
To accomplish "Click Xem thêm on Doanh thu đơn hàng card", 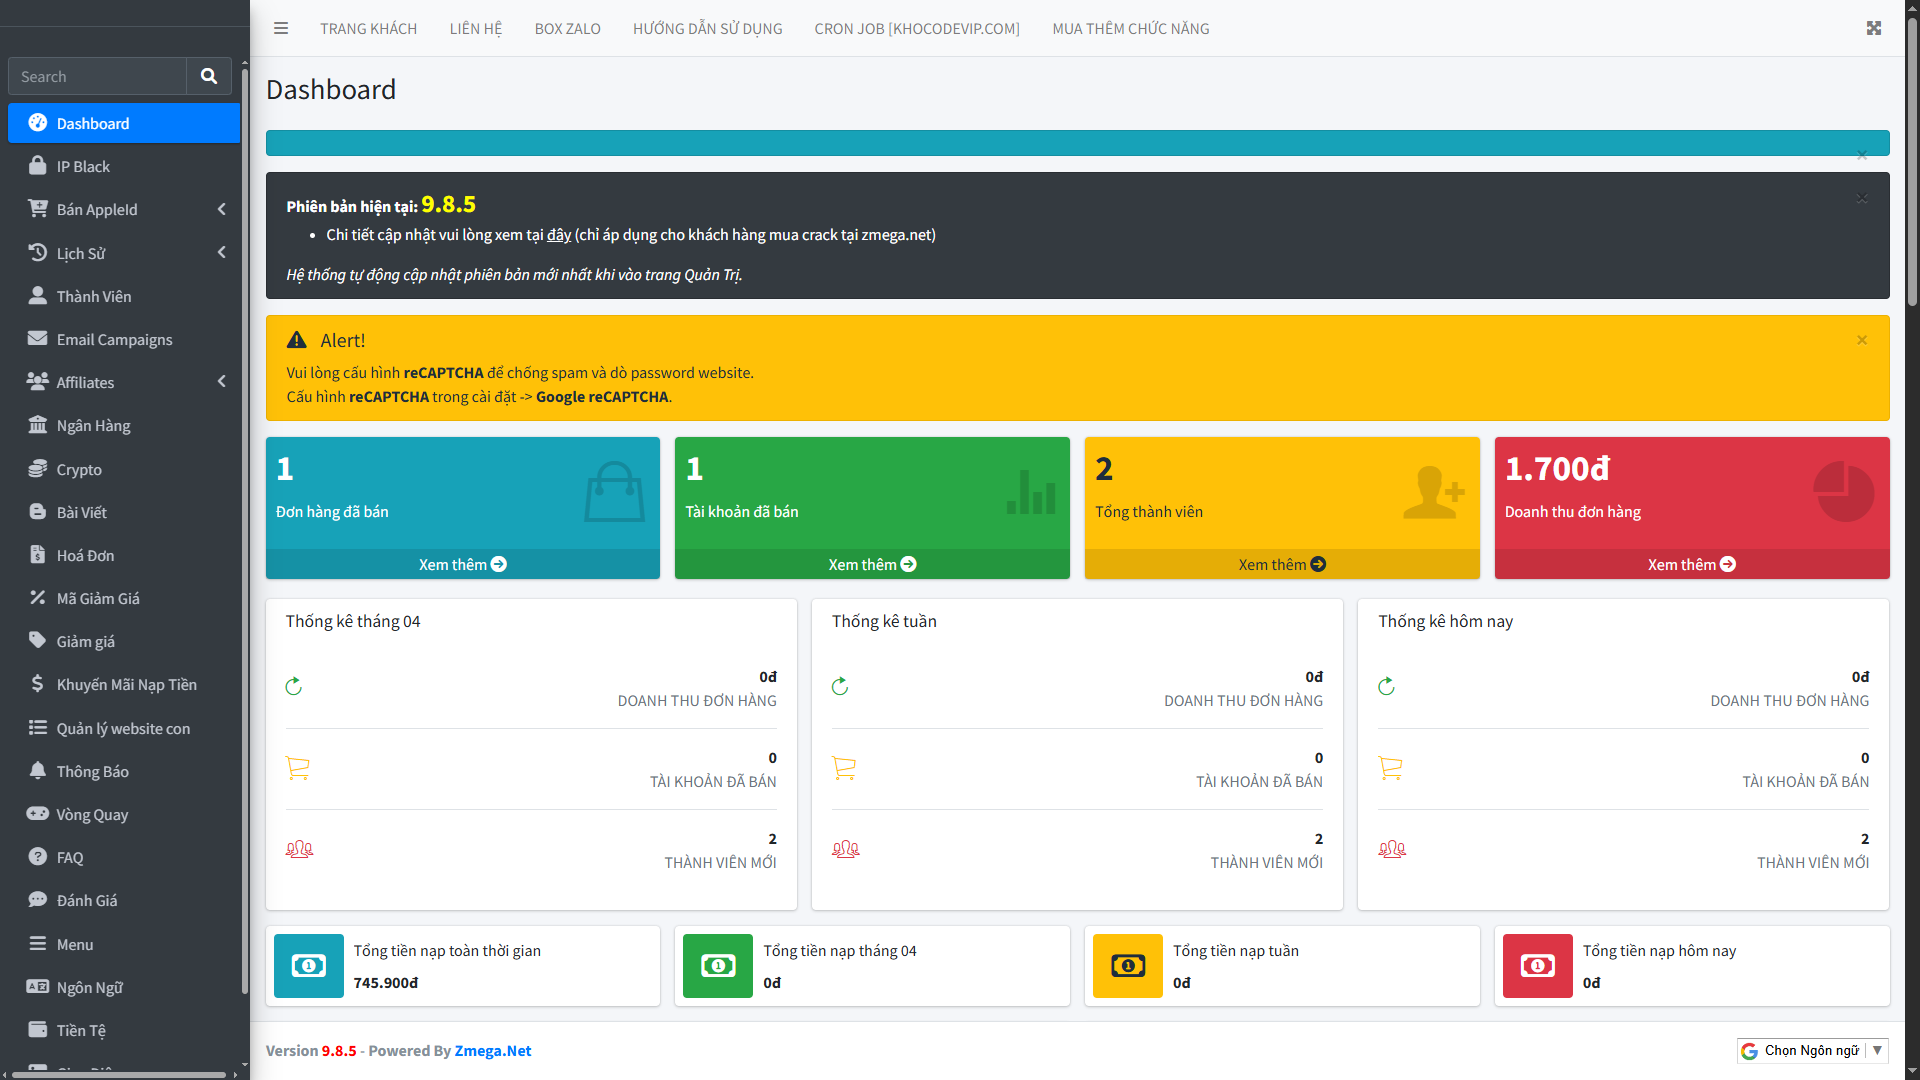I will [x=1691, y=564].
